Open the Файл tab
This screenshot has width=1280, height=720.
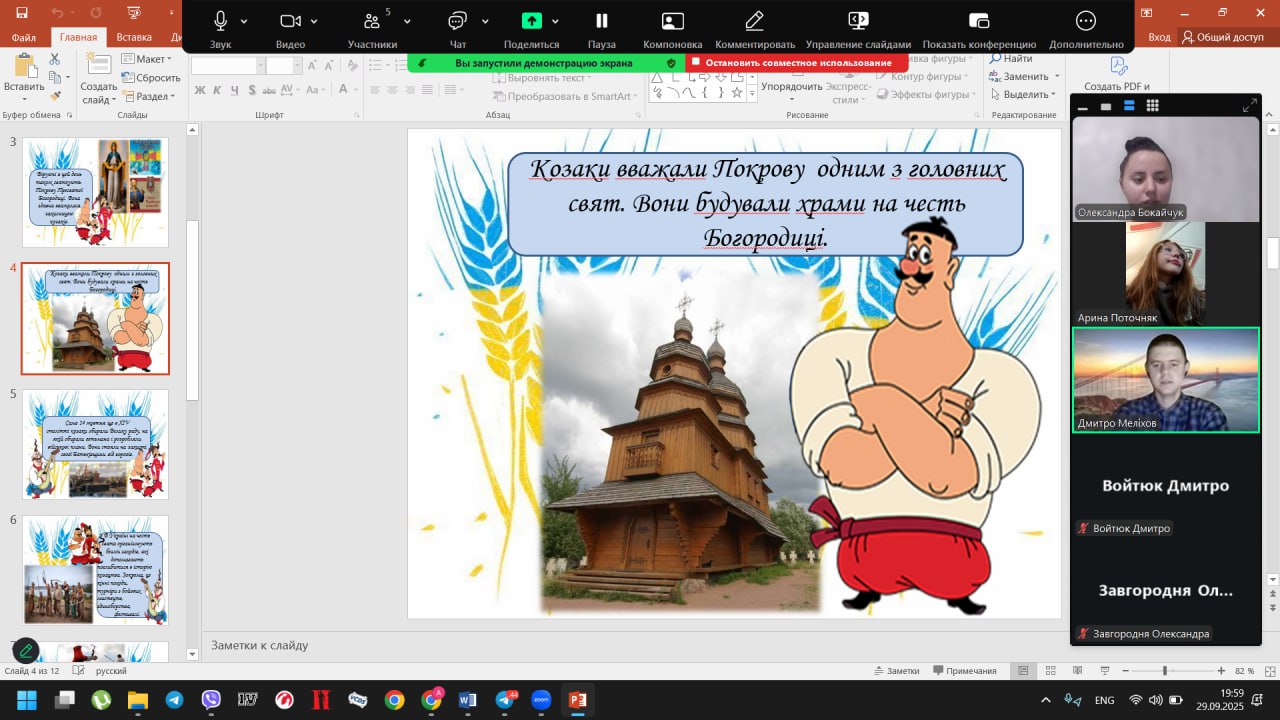point(24,37)
